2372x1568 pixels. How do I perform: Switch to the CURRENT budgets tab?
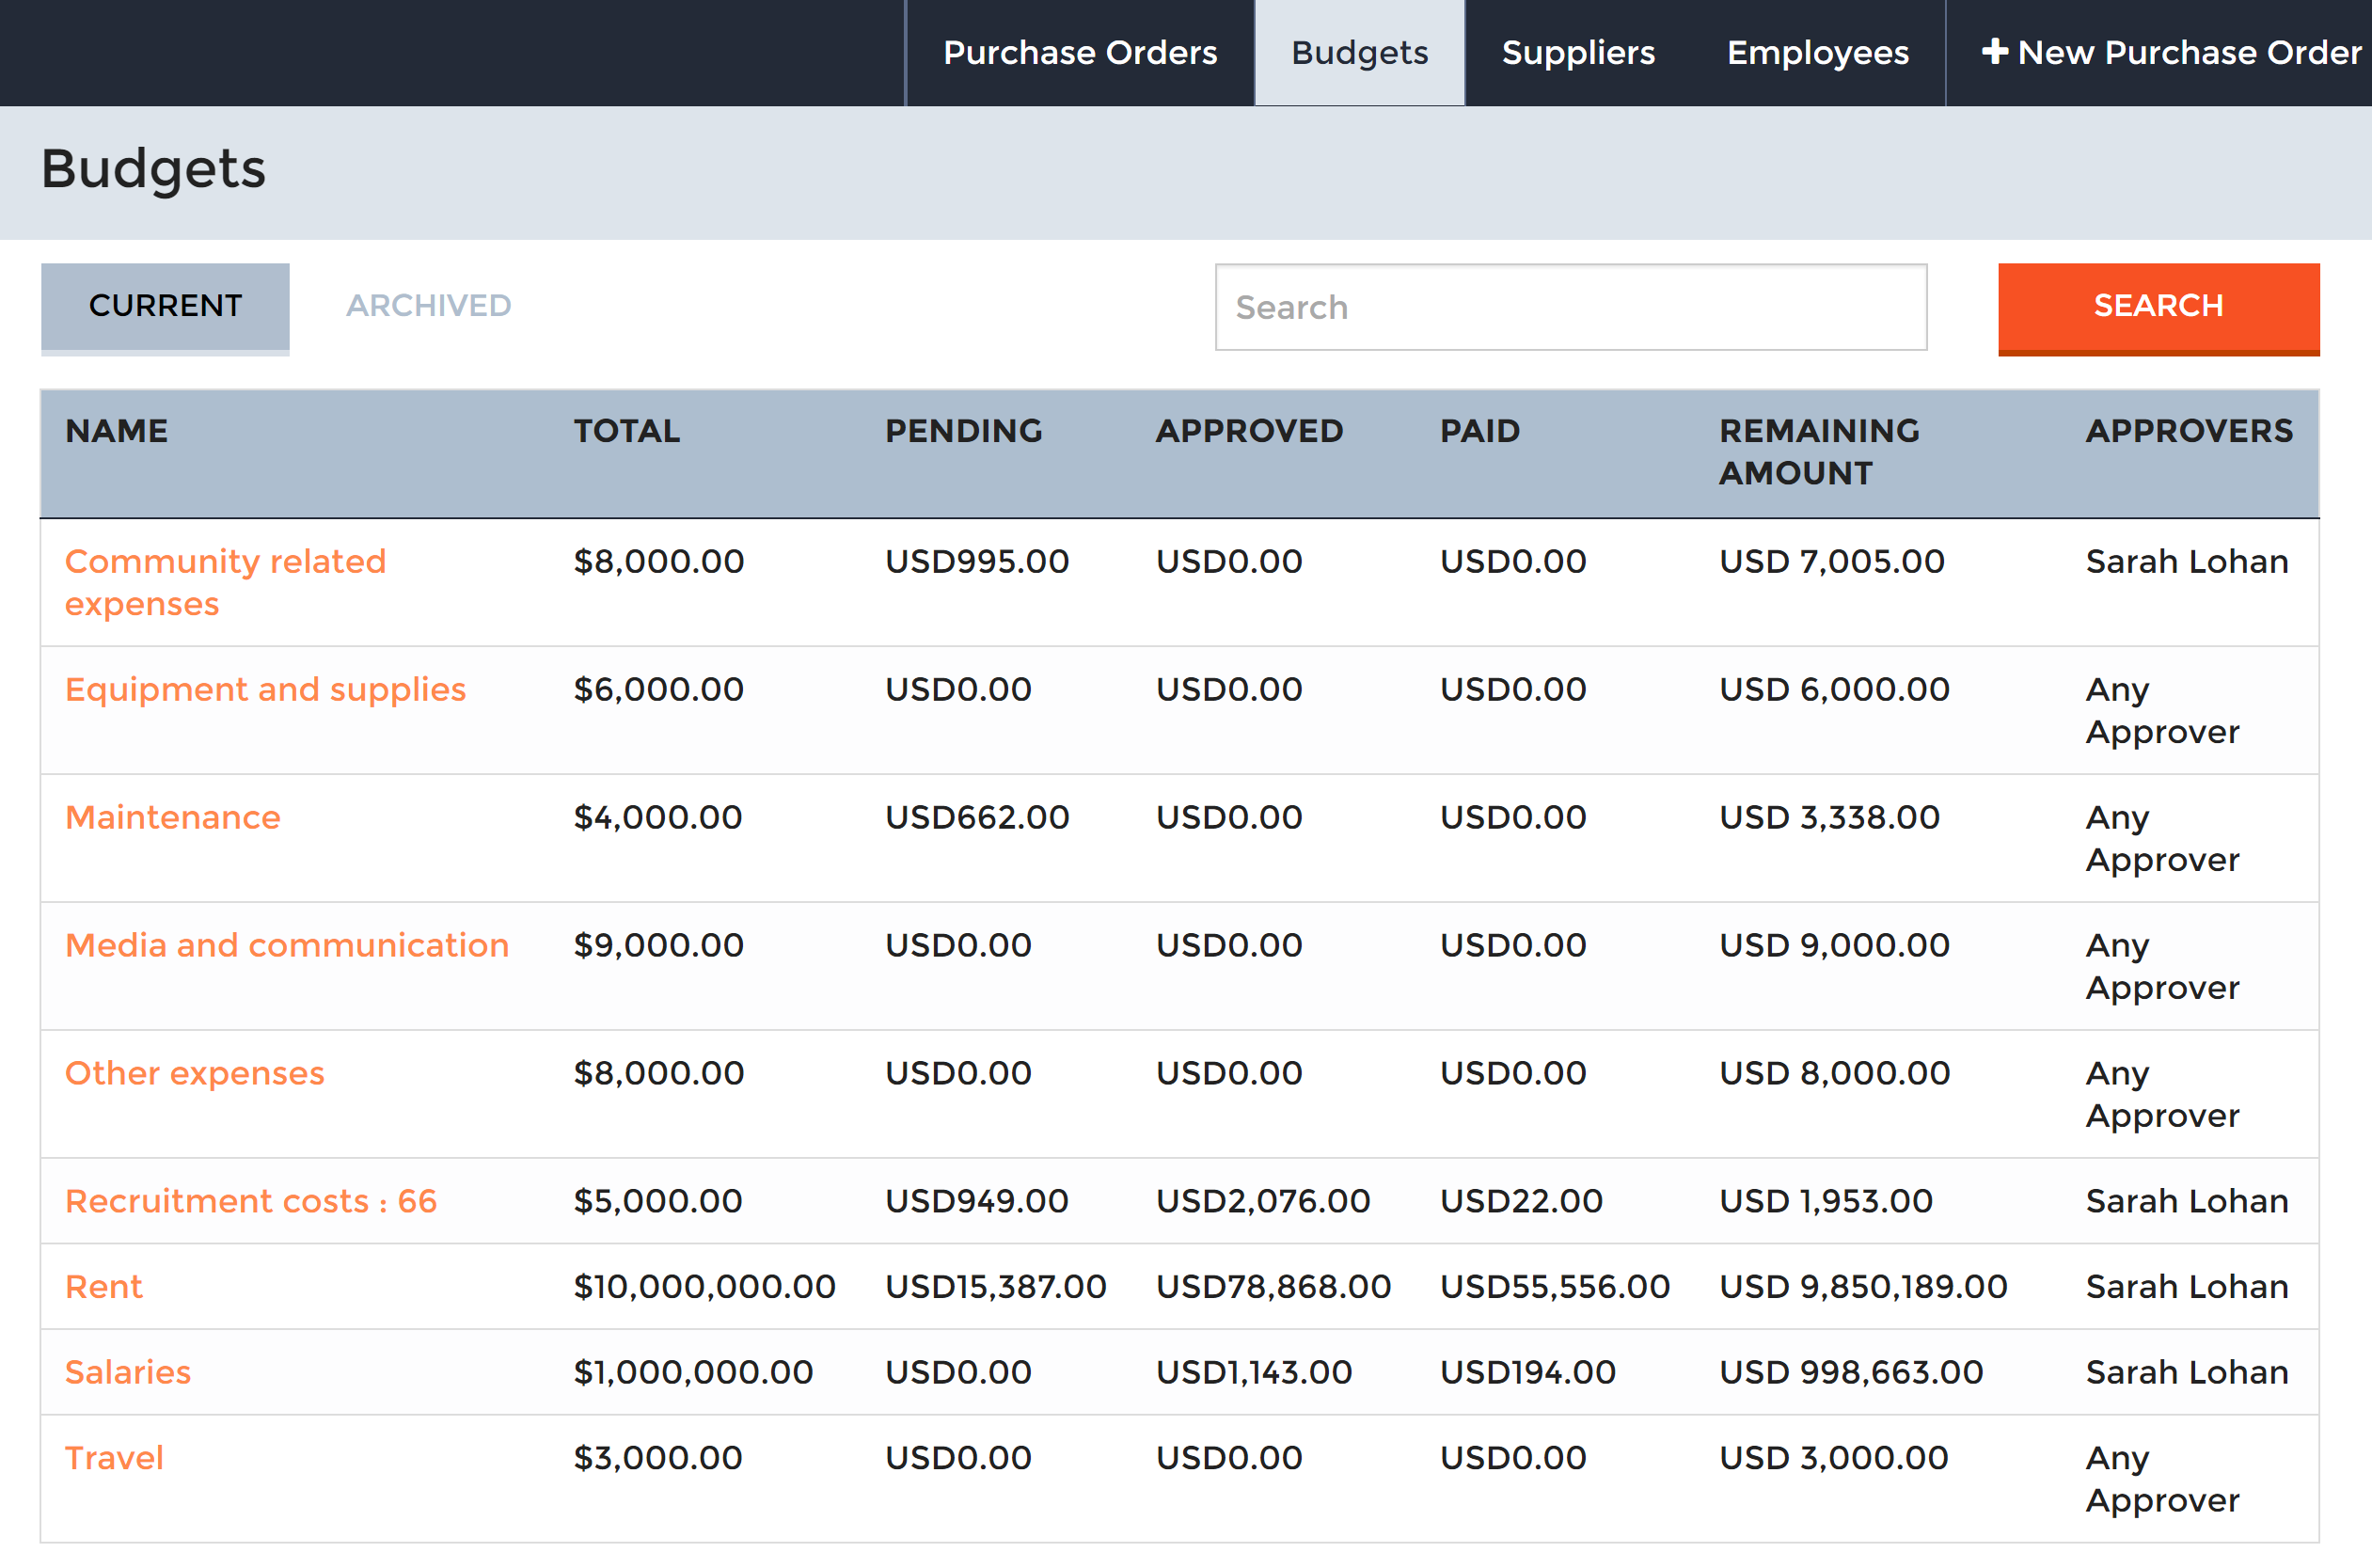[x=165, y=306]
